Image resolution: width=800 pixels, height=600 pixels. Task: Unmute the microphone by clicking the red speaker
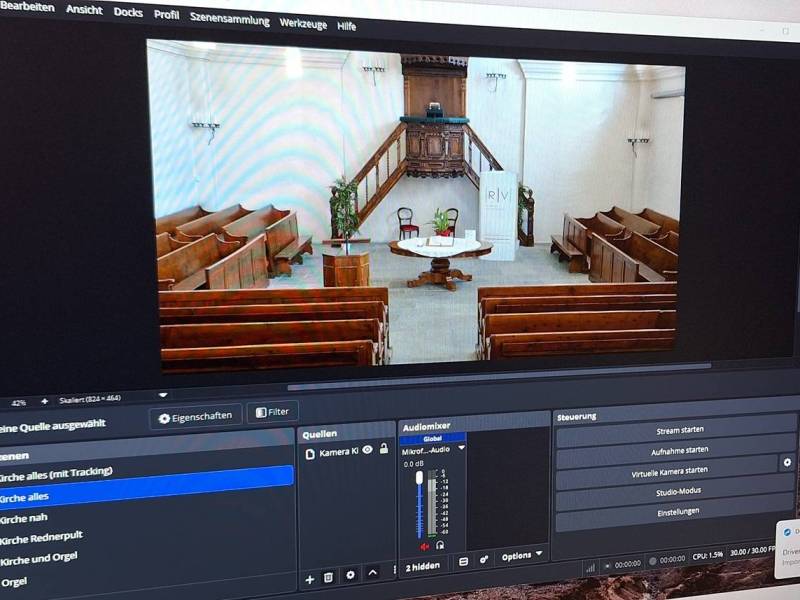pyautogui.click(x=423, y=546)
